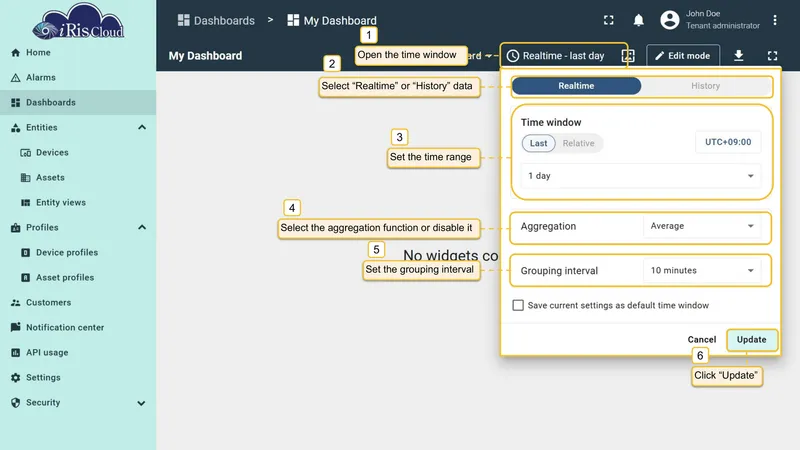Open the Settings sidebar entry
The image size is (800, 450).
[78, 378]
